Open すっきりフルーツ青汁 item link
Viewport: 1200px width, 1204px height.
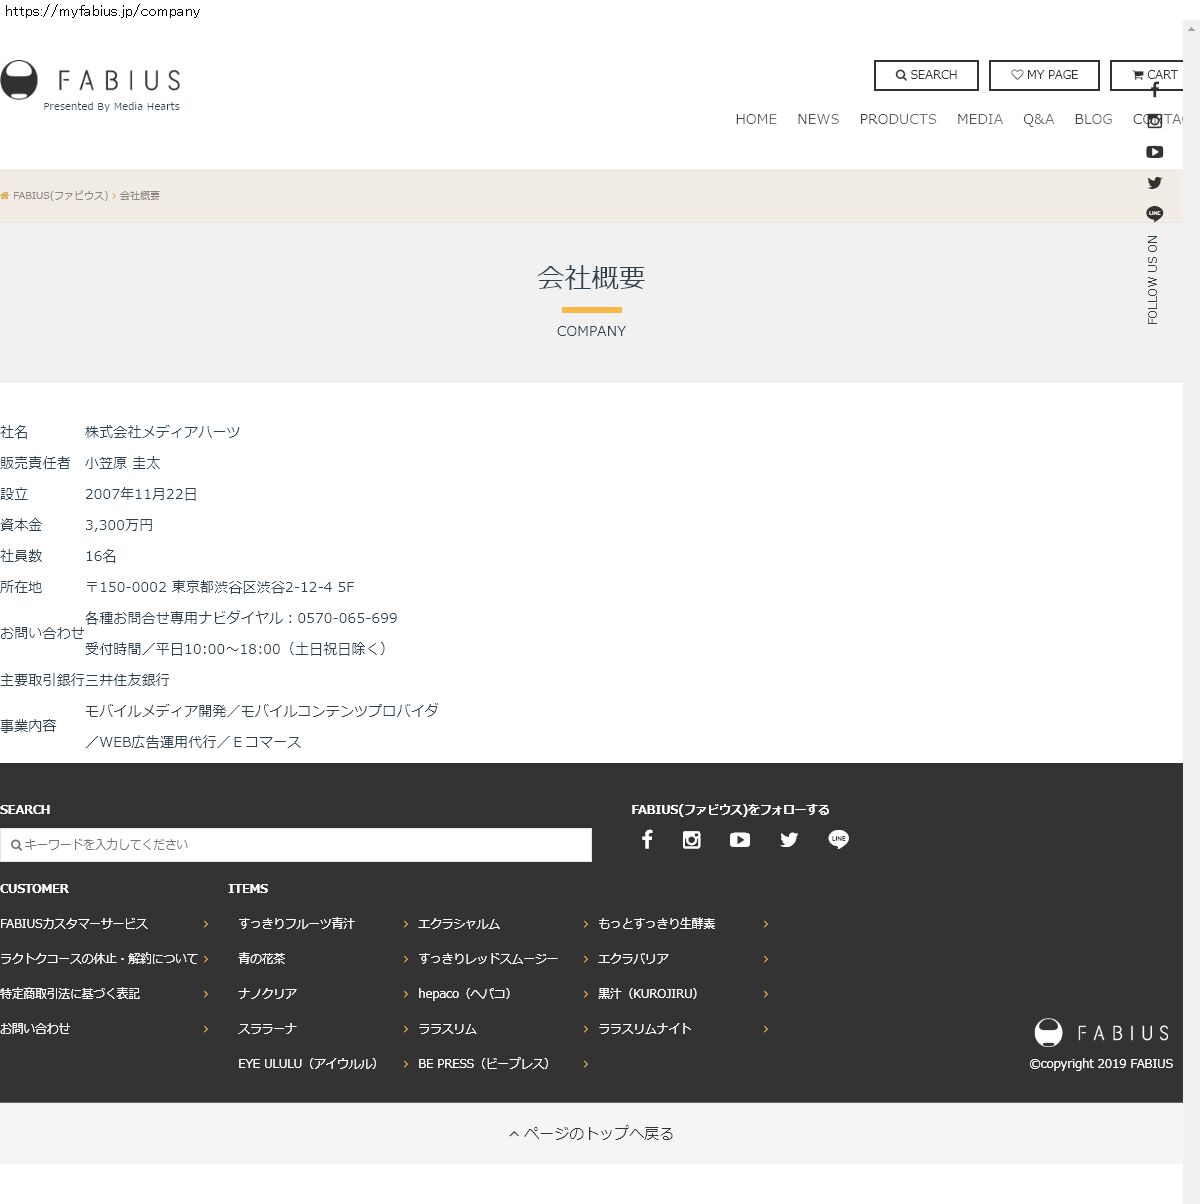pos(296,924)
